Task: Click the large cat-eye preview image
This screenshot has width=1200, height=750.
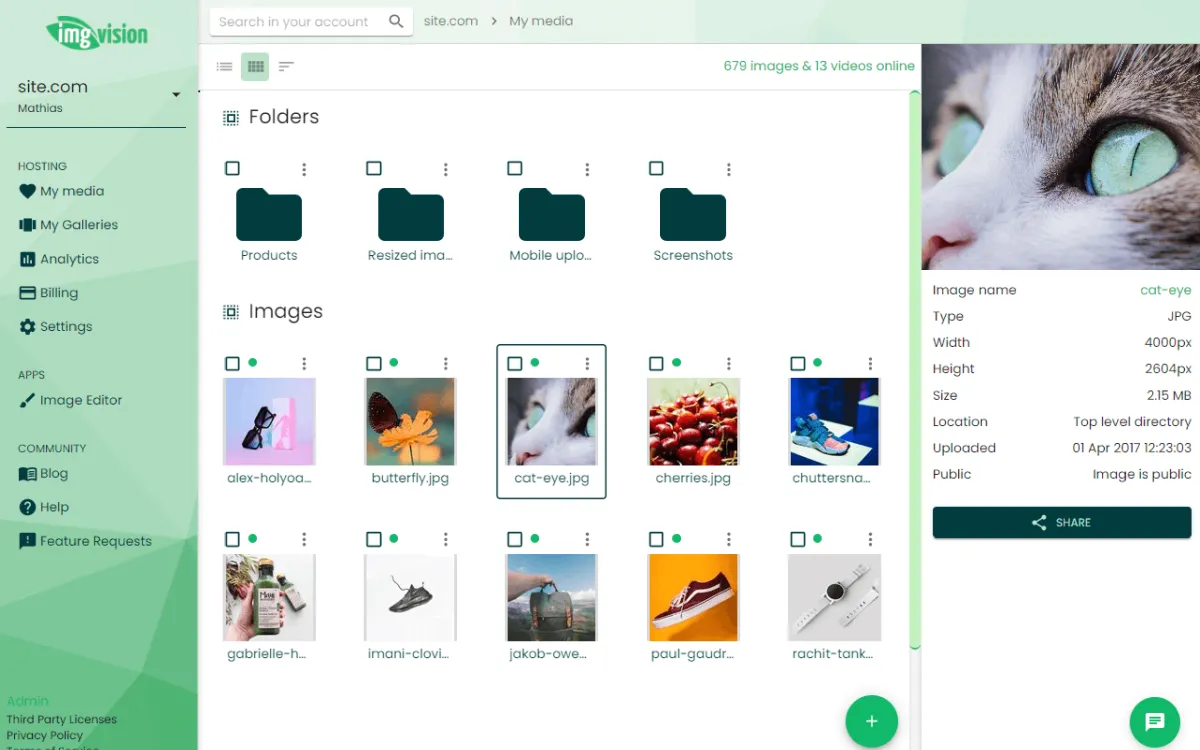Action: [x=1061, y=157]
